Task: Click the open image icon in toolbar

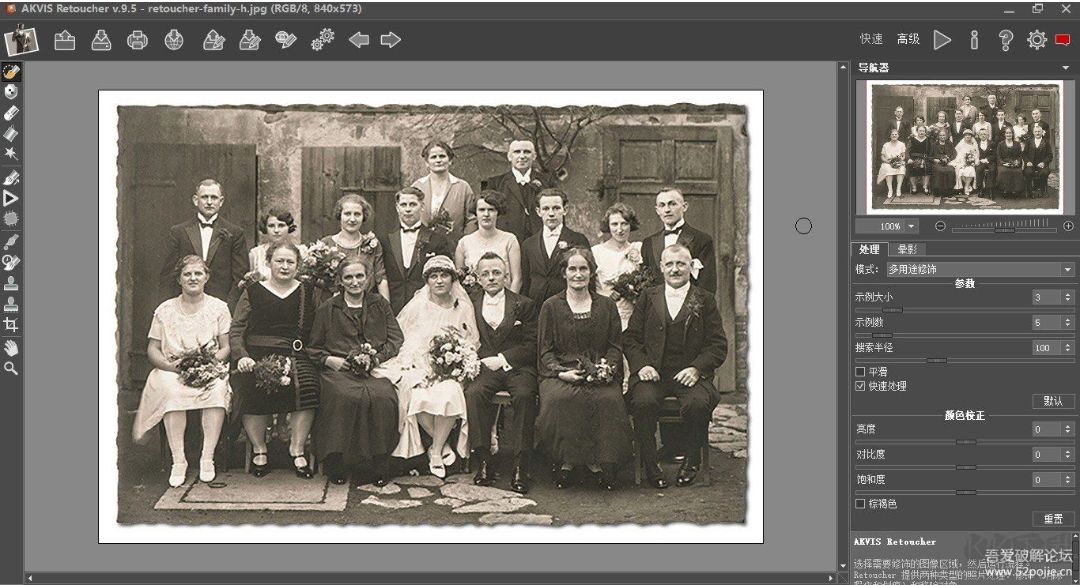Action: pyautogui.click(x=65, y=40)
